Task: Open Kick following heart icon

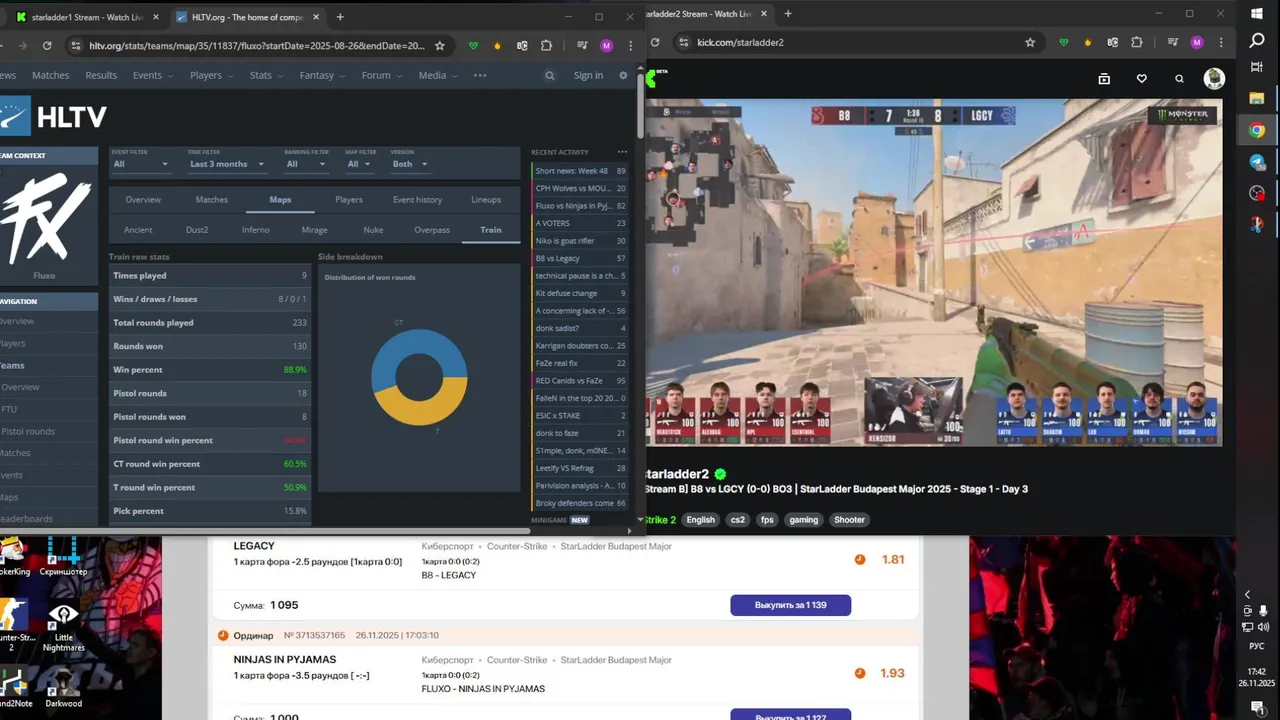Action: [1141, 78]
